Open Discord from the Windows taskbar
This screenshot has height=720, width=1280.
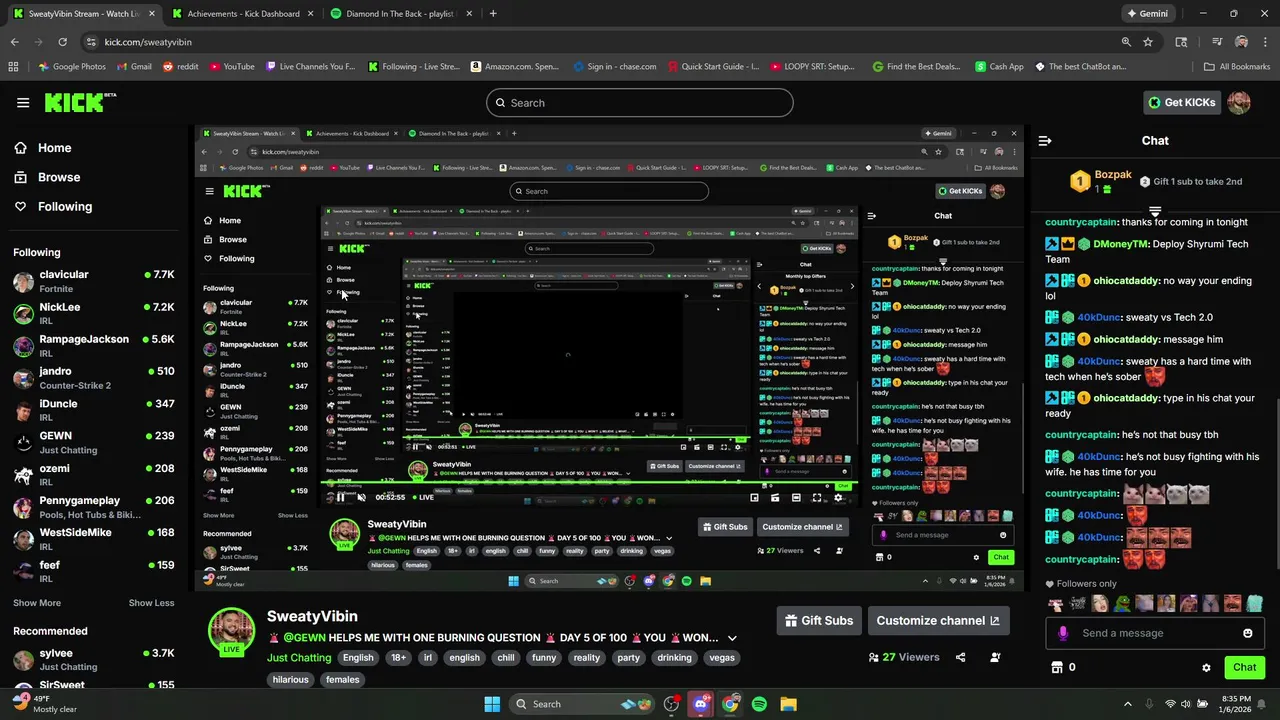(701, 704)
